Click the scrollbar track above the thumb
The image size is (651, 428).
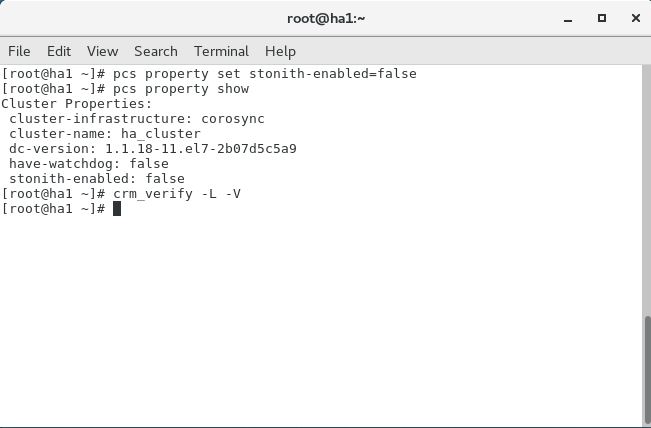pos(647,191)
